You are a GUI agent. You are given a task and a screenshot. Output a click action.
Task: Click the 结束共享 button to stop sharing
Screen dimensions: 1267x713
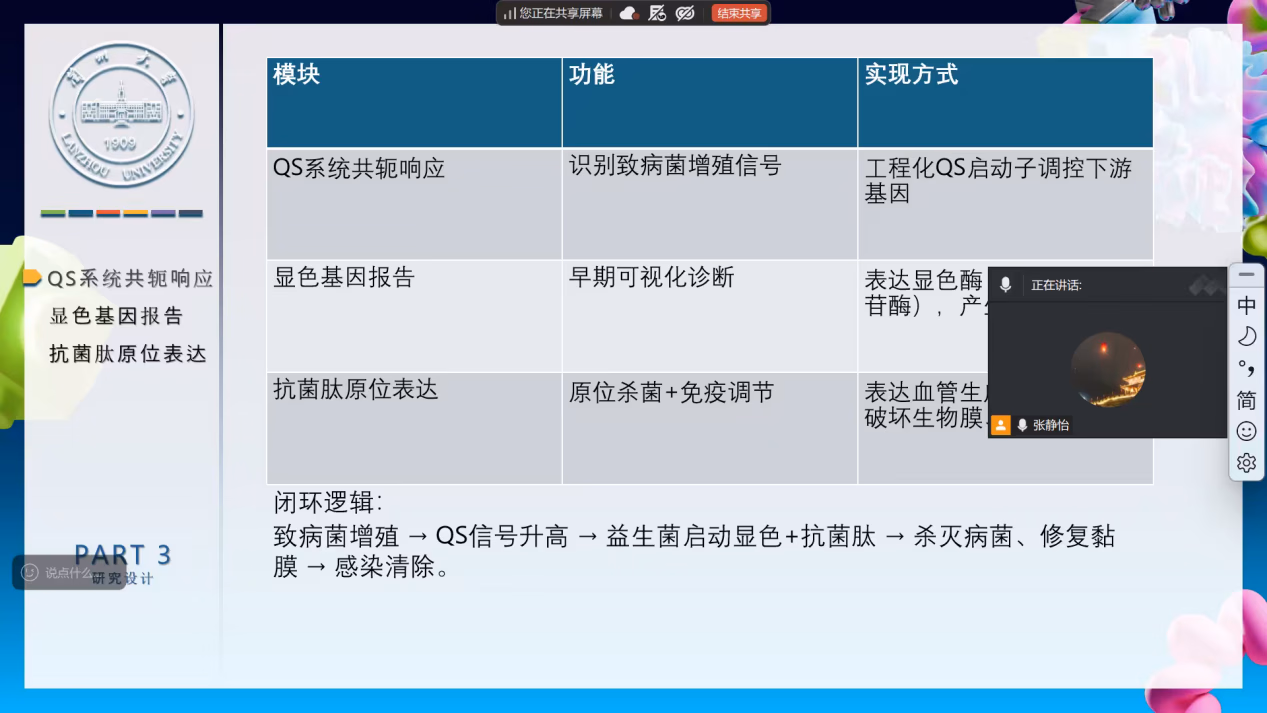(739, 13)
